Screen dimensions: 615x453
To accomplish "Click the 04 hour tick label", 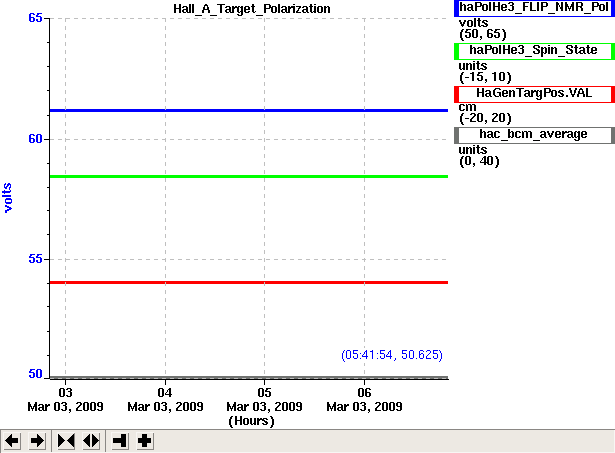I will click(x=165, y=393).
